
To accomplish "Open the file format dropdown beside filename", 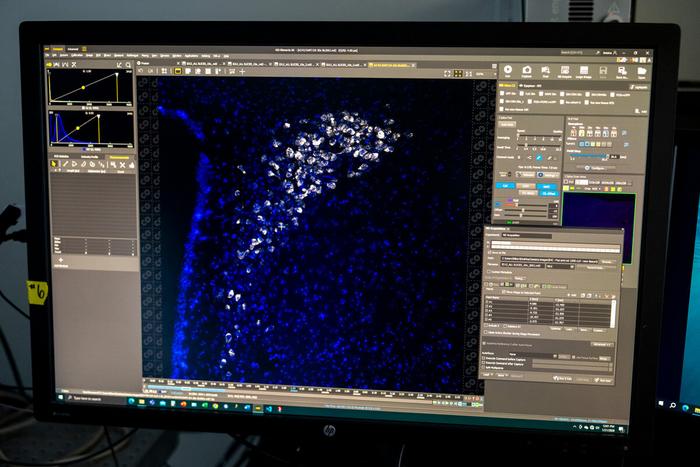I will pyautogui.click(x=560, y=266).
